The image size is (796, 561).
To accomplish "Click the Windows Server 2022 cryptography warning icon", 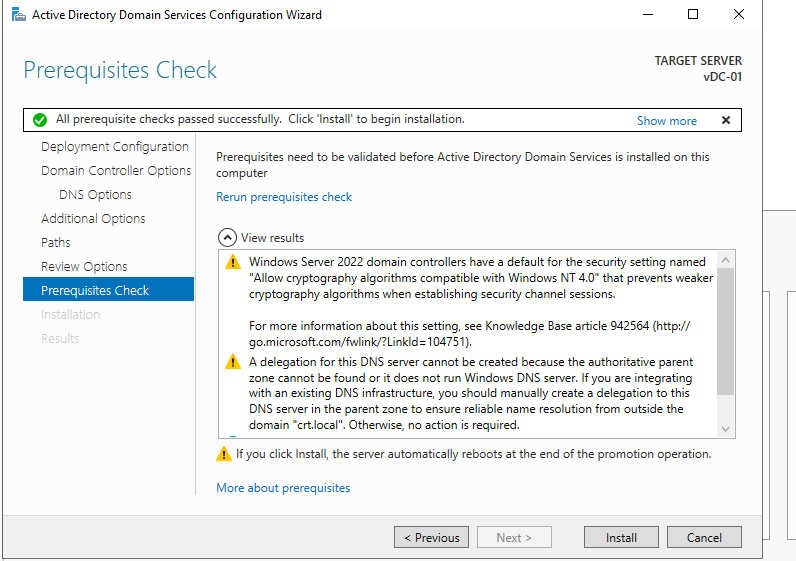I will point(233,262).
